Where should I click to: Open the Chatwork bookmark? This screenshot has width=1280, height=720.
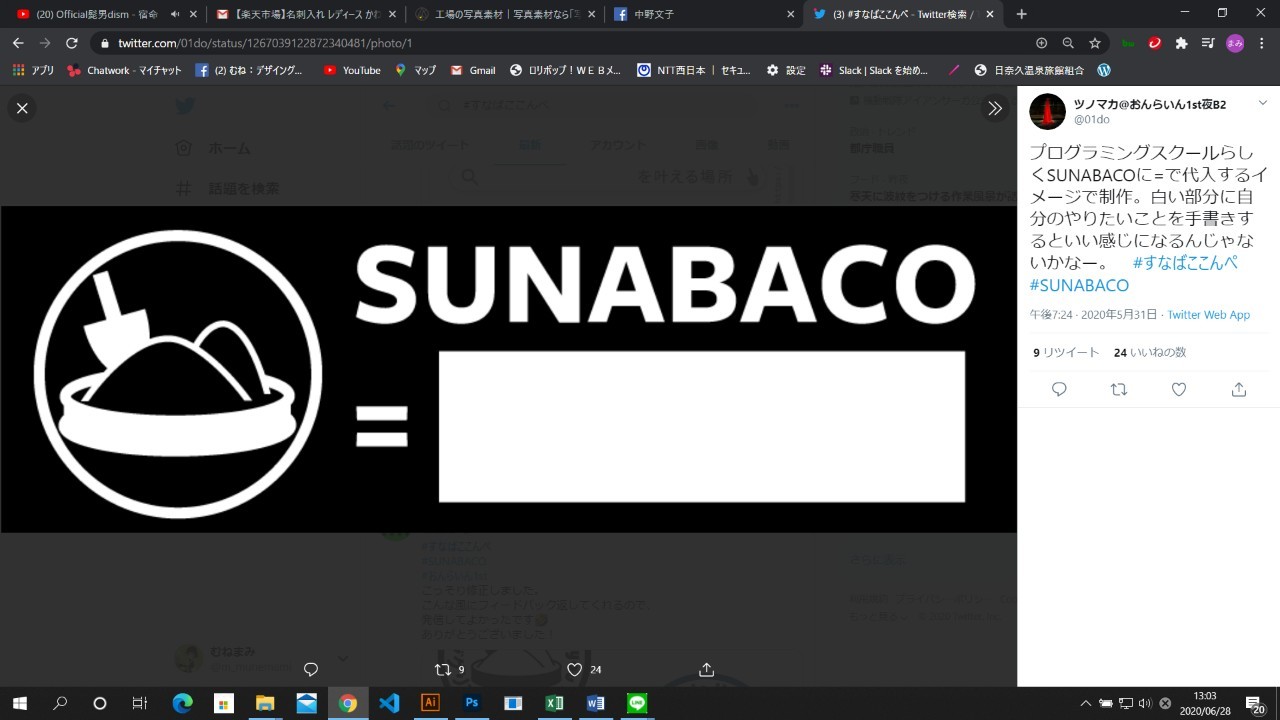pos(124,70)
